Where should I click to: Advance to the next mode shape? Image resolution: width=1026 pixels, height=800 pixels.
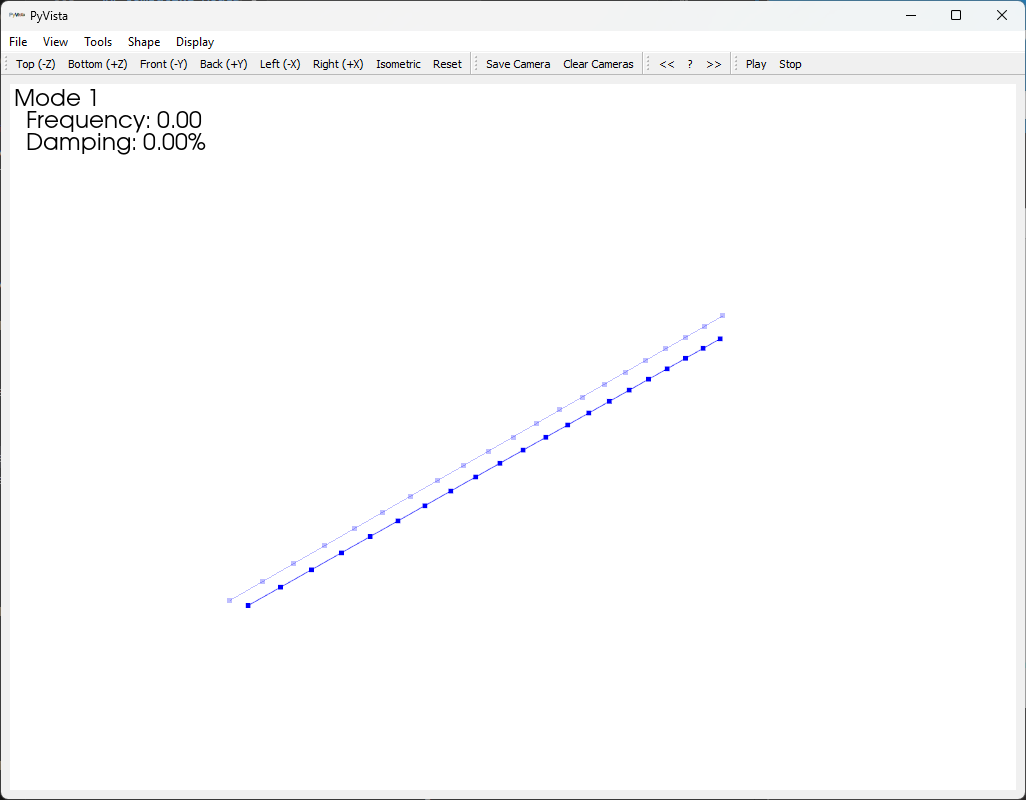[x=713, y=63]
